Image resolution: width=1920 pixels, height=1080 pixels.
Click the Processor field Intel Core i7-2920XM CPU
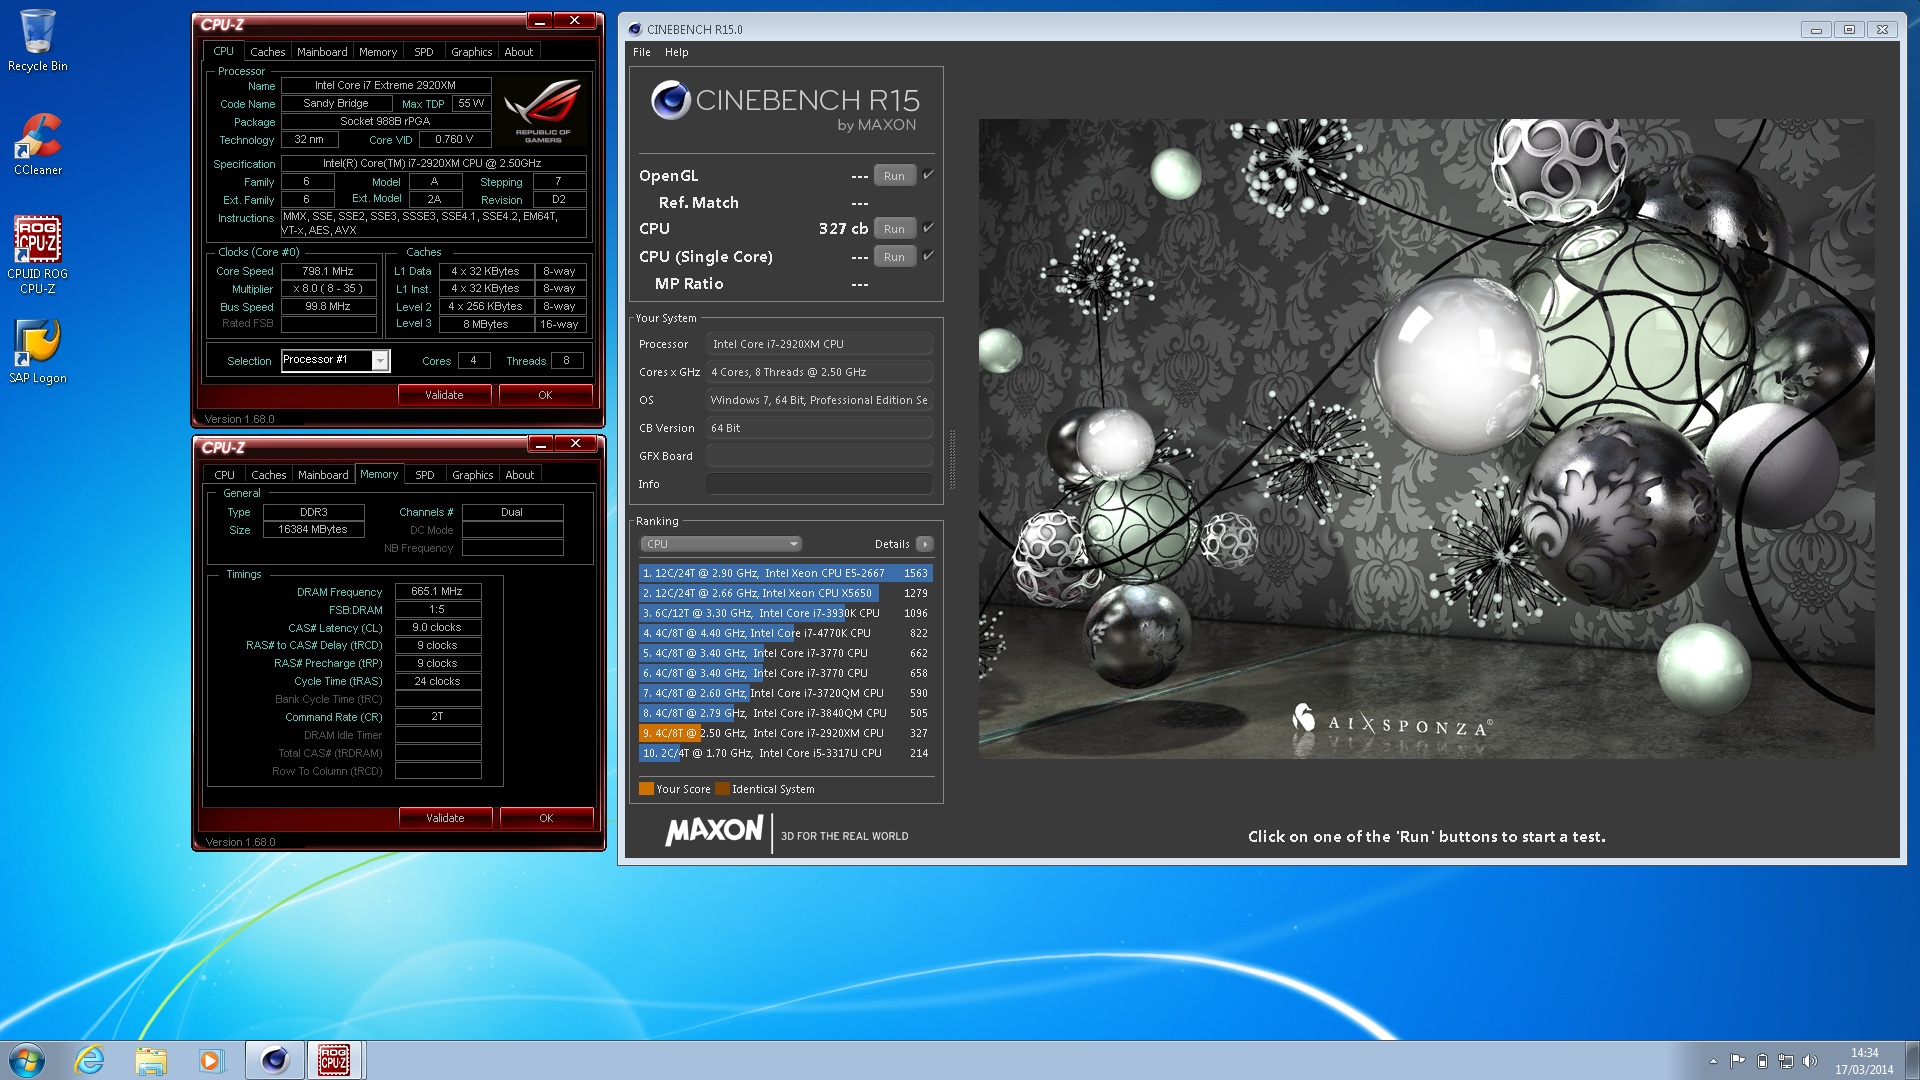tap(819, 344)
